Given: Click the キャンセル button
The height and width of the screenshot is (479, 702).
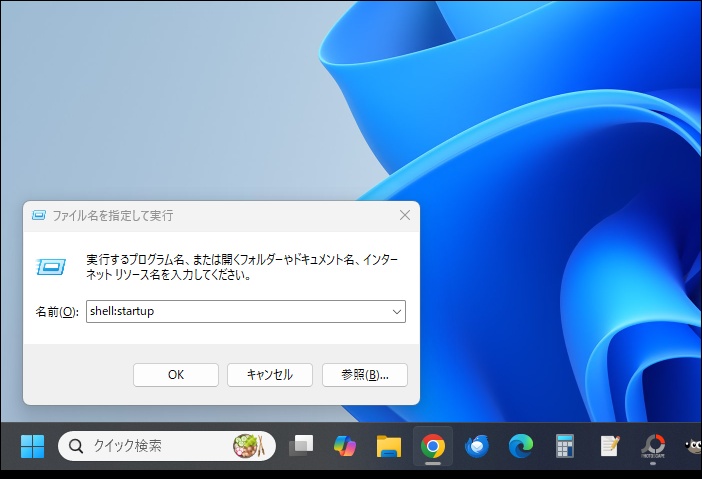Looking at the screenshot, I should [x=270, y=375].
